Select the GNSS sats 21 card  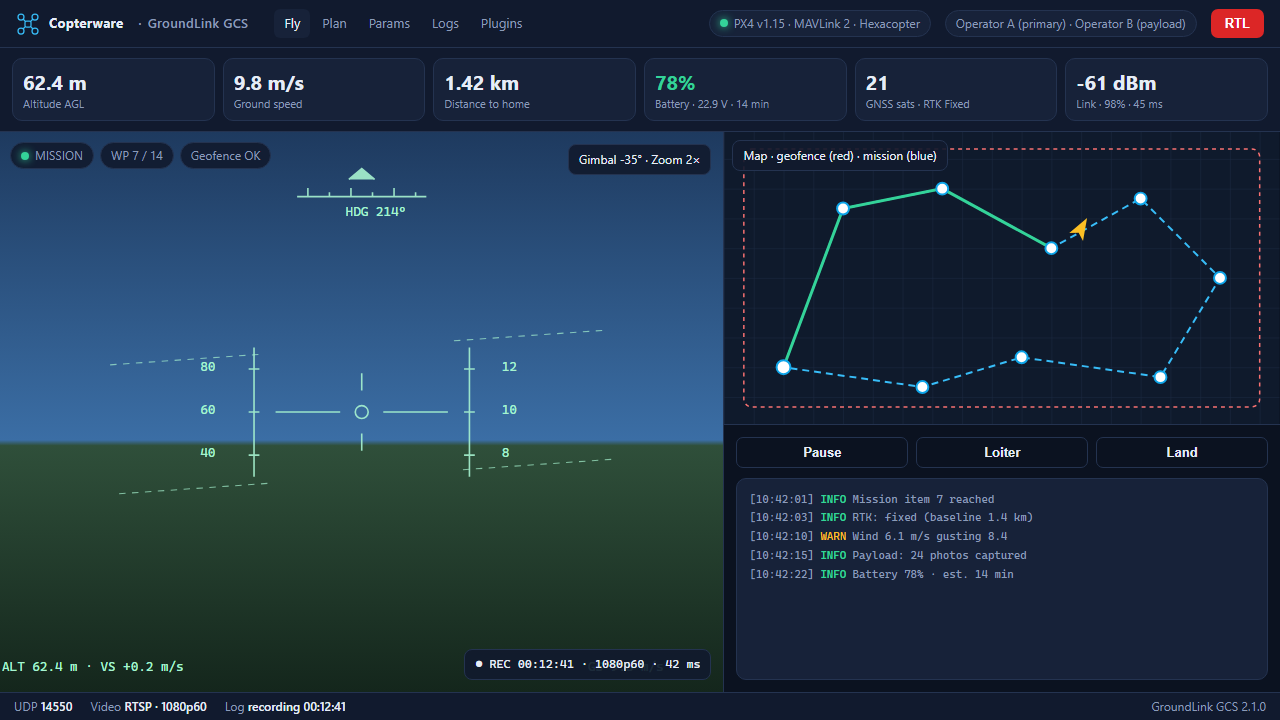coord(956,89)
